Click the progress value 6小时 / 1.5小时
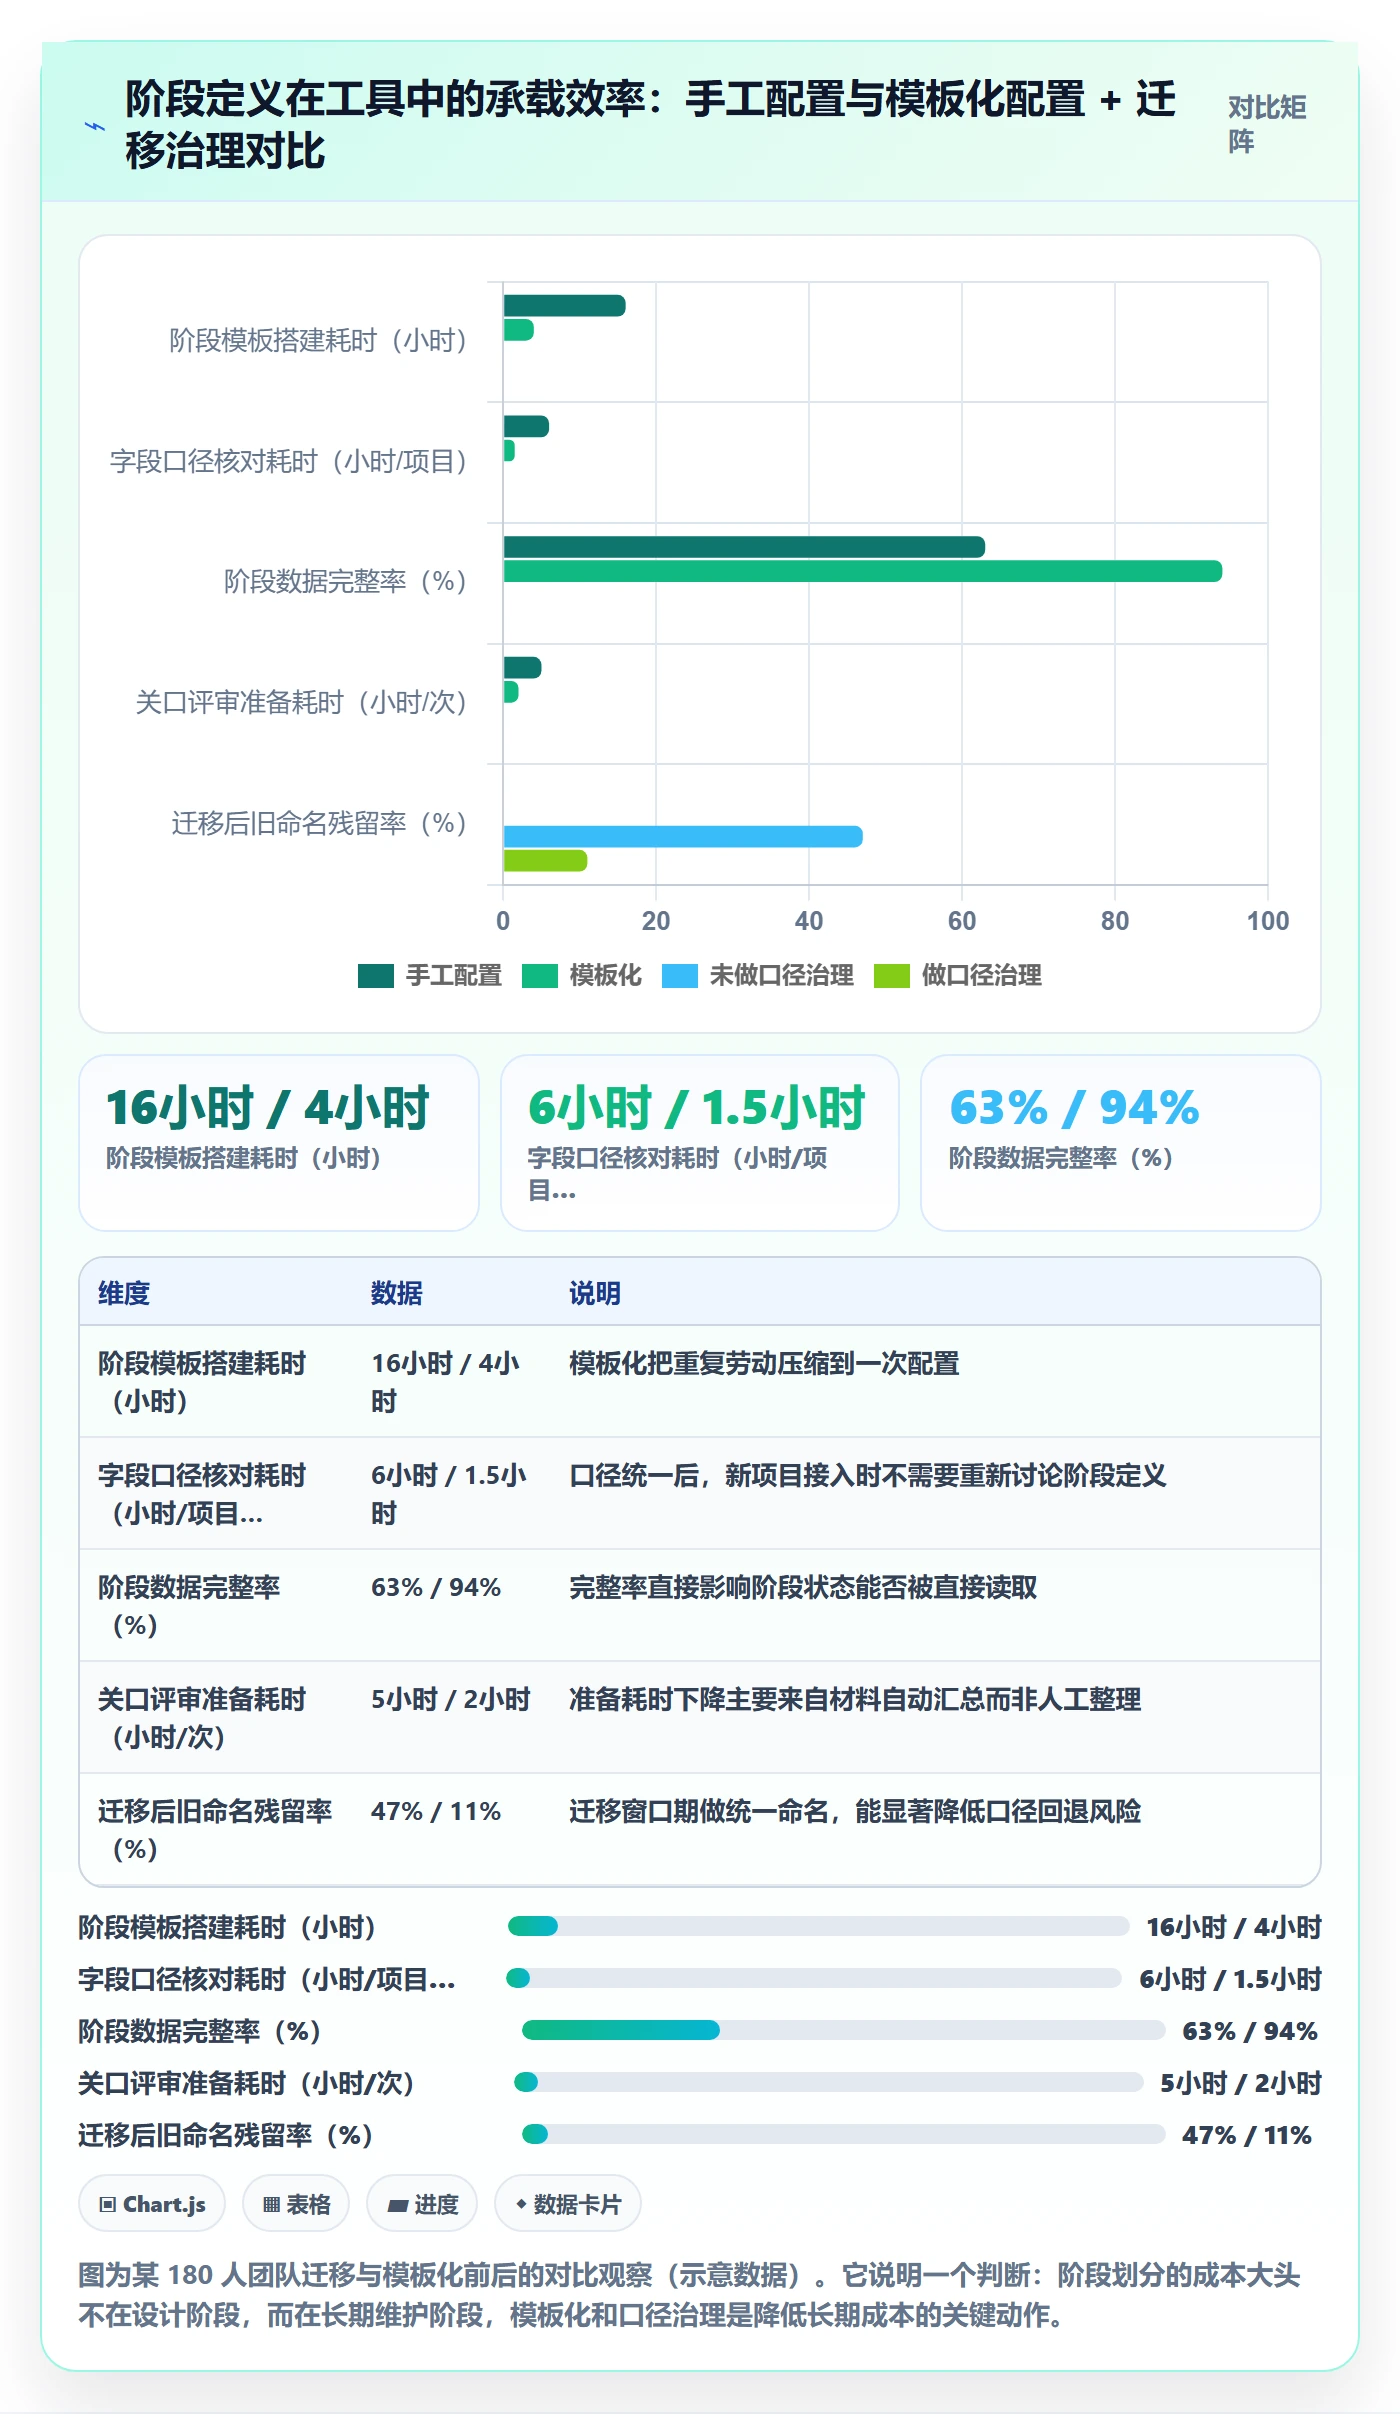The image size is (1400, 2414). point(1231,1979)
